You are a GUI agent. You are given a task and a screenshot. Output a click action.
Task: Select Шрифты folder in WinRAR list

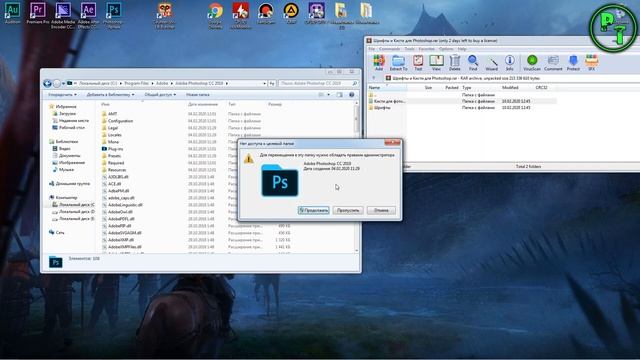380,108
